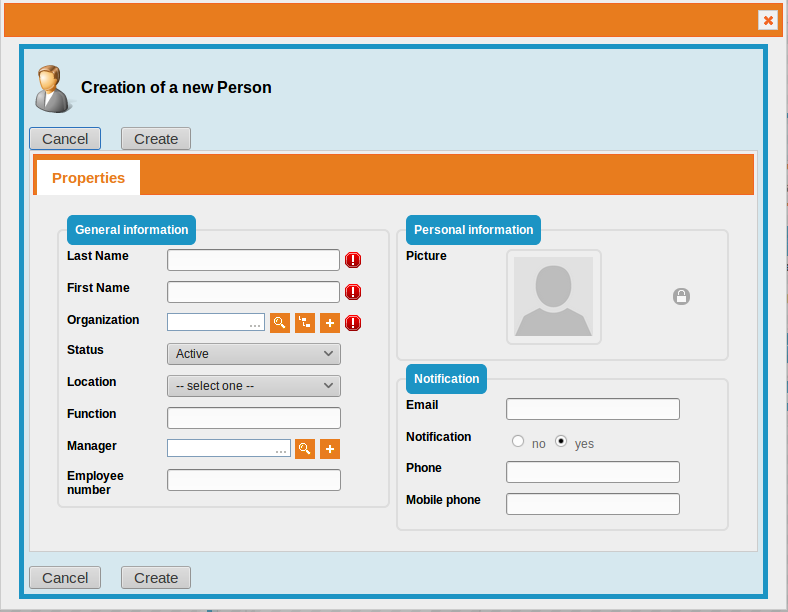The height and width of the screenshot is (612, 788).
Task: Select 'no' for Notification
Action: click(x=518, y=441)
